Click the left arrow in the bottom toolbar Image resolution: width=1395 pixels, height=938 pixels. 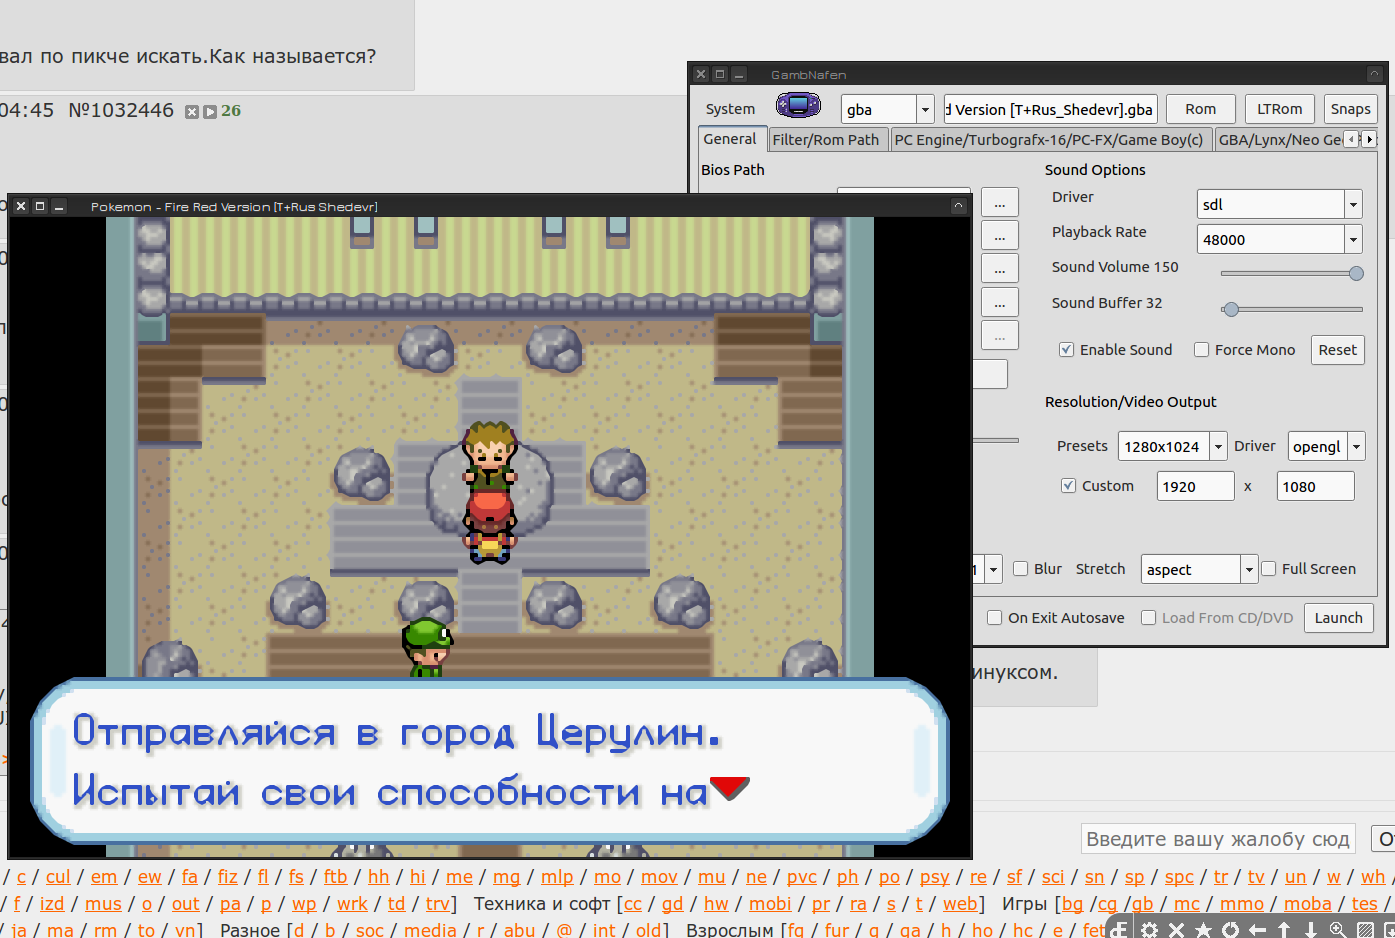tap(1257, 930)
